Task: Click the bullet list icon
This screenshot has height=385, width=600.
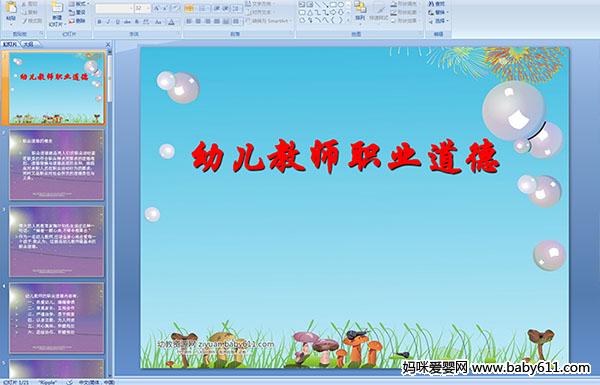Action: (189, 8)
